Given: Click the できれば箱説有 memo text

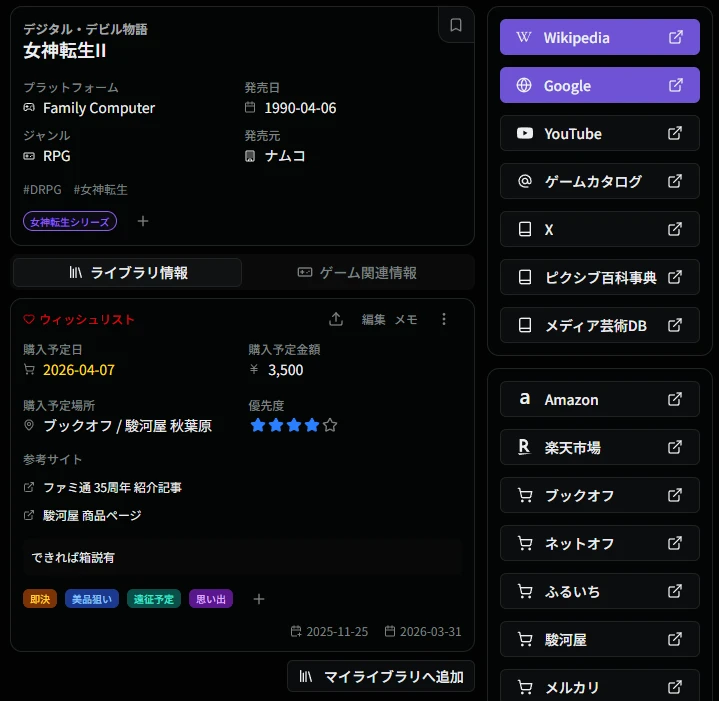Looking at the screenshot, I should pos(73,557).
